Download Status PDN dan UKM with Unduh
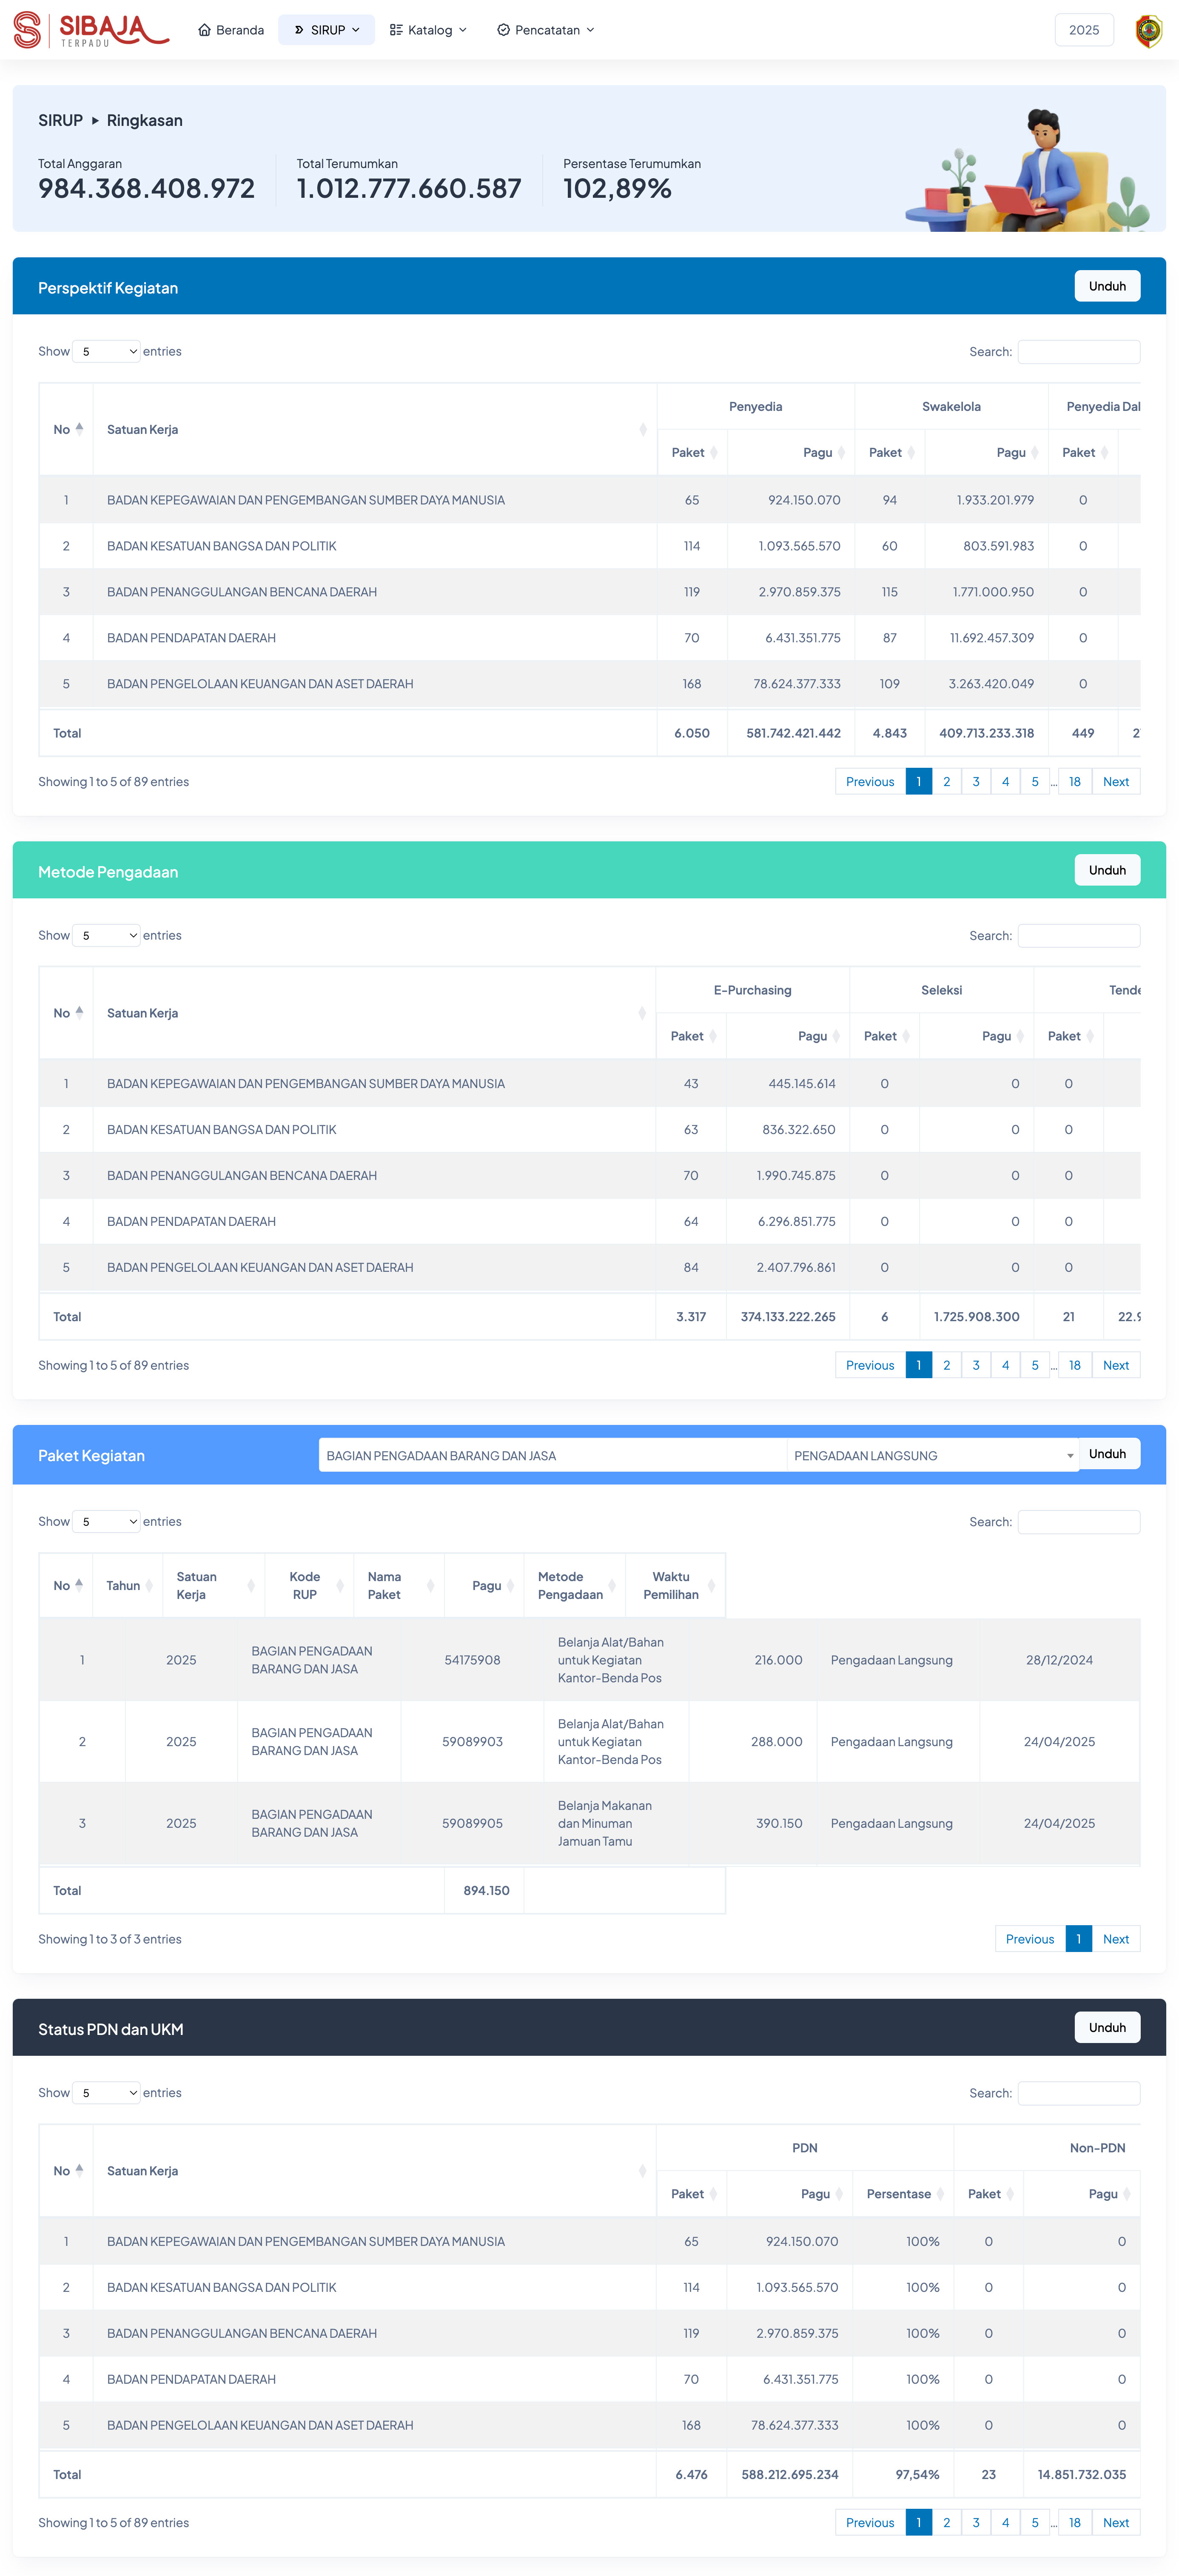The width and height of the screenshot is (1179, 2576). 1107,2028
